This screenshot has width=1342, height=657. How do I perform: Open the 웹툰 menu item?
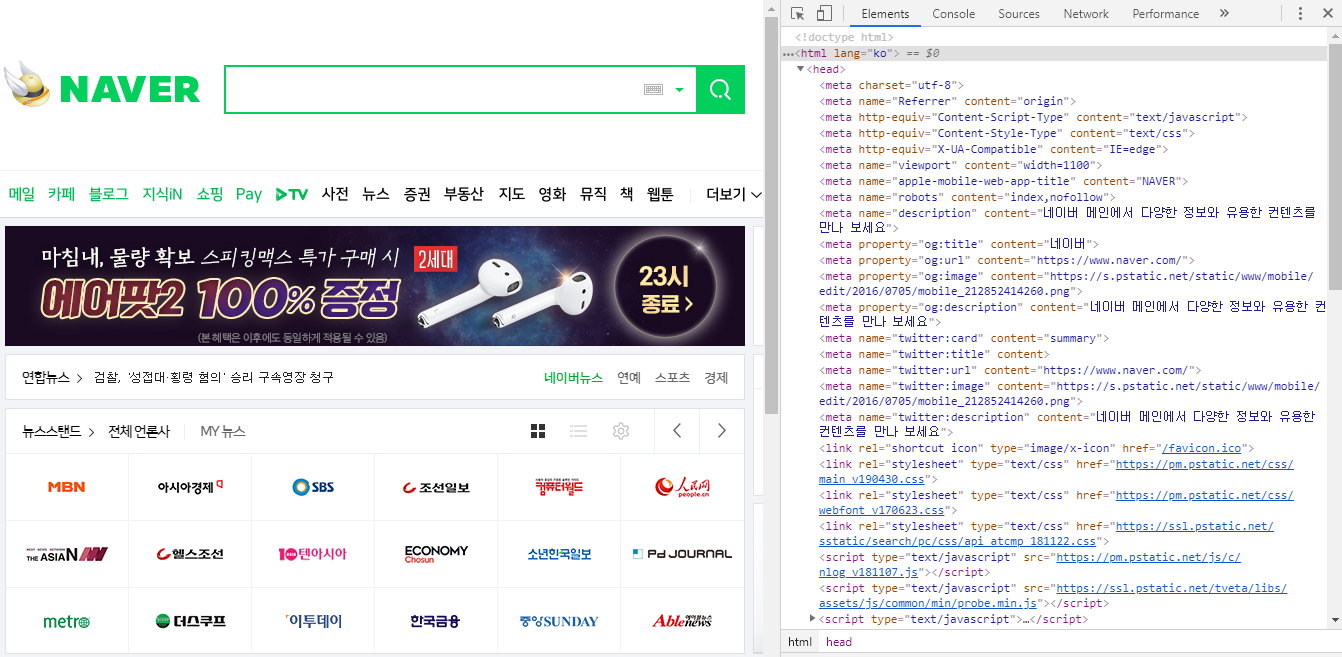tap(660, 194)
